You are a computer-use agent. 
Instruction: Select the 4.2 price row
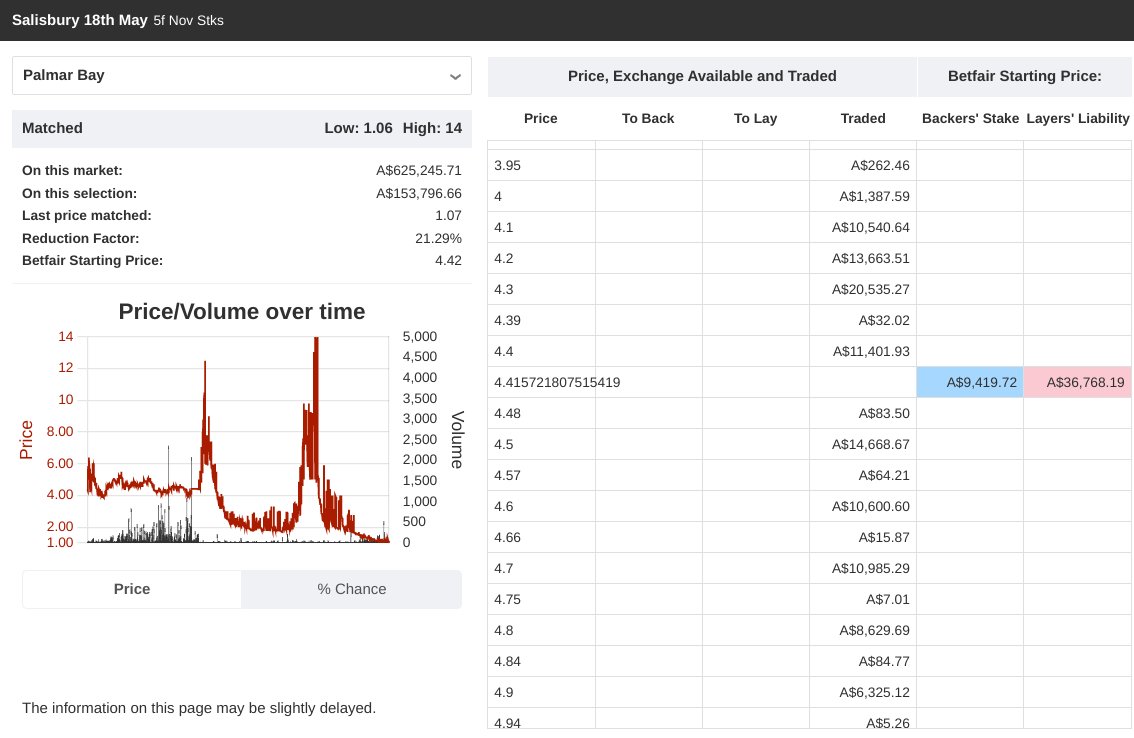pos(809,259)
